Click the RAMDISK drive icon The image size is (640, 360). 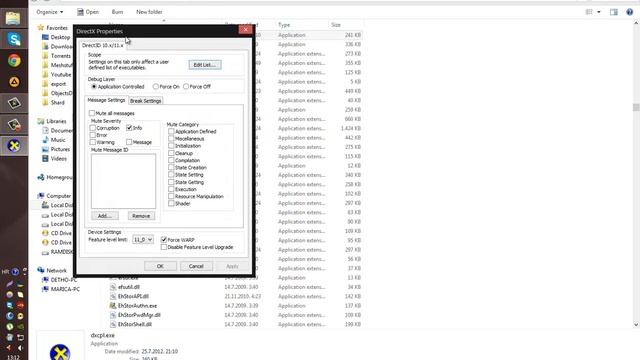click(x=45, y=252)
